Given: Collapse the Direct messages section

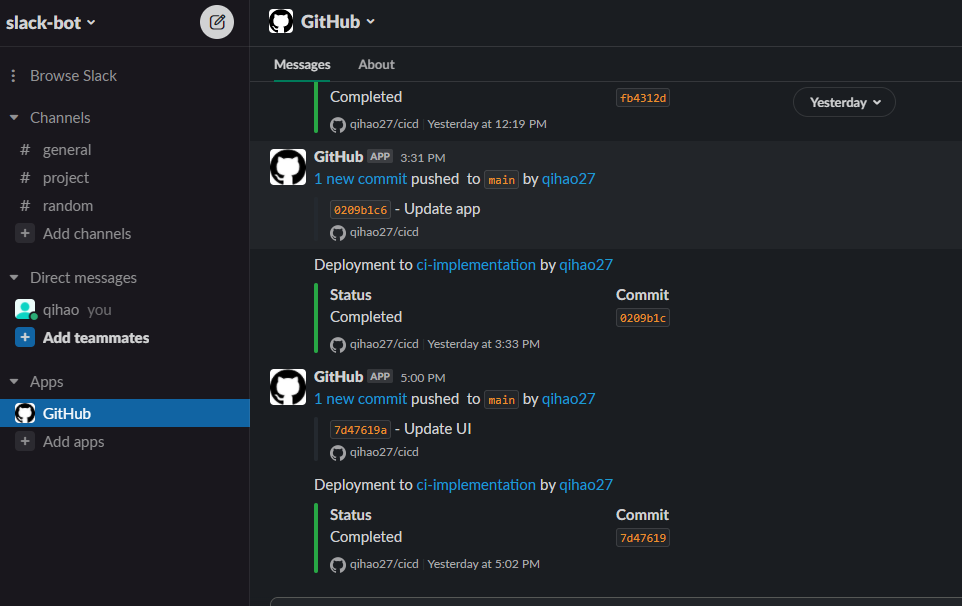Looking at the screenshot, I should (x=14, y=277).
